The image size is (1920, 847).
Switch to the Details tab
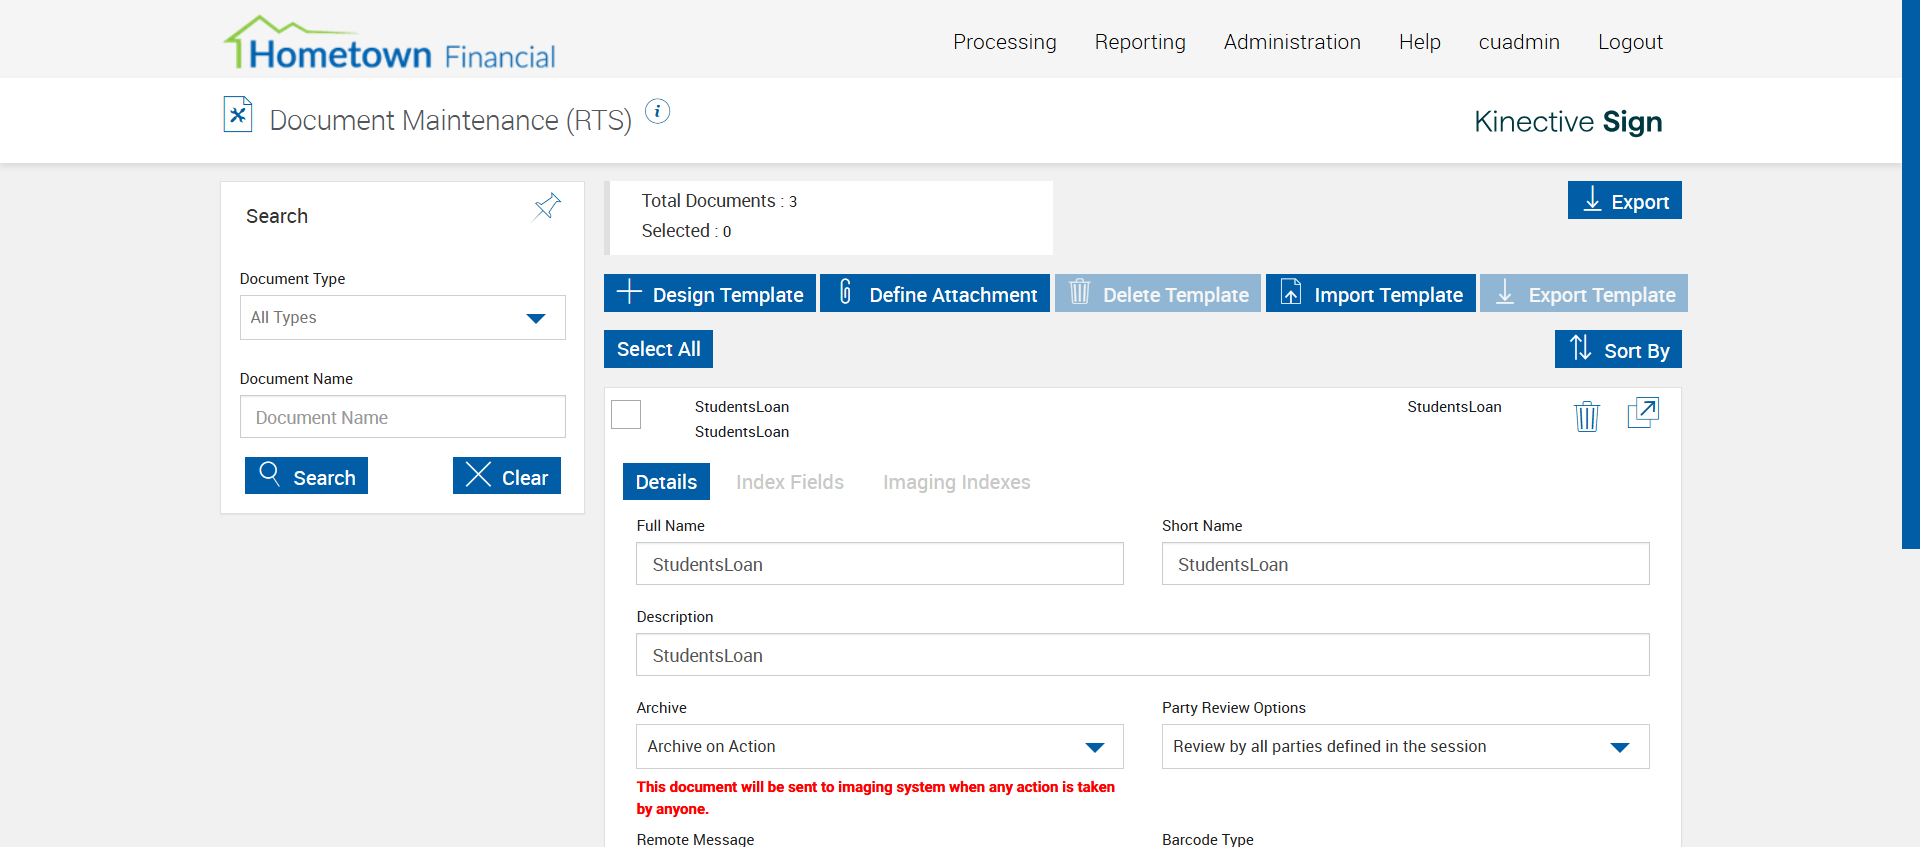pyautogui.click(x=666, y=482)
